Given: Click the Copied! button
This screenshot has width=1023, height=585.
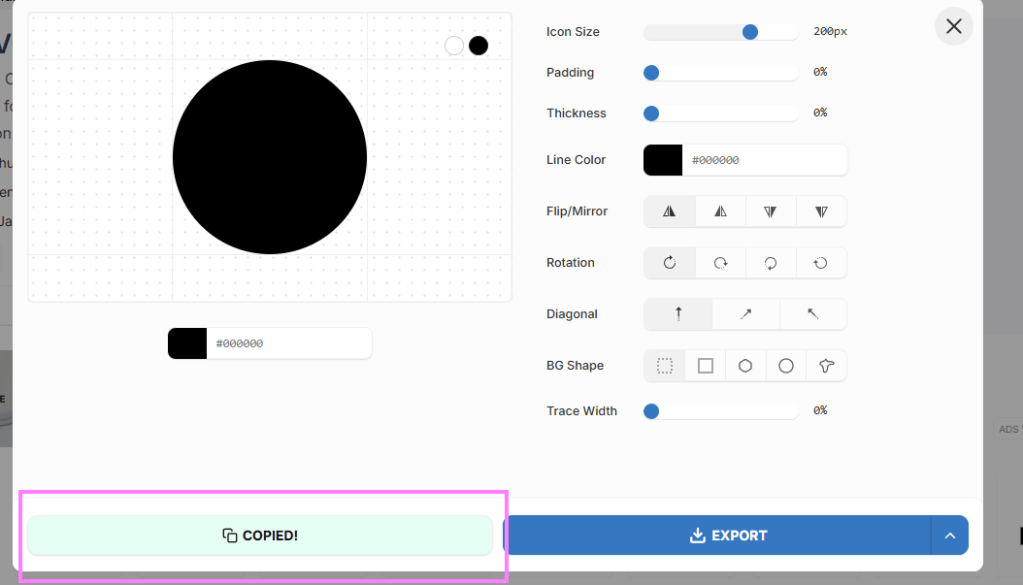Looking at the screenshot, I should point(260,535).
